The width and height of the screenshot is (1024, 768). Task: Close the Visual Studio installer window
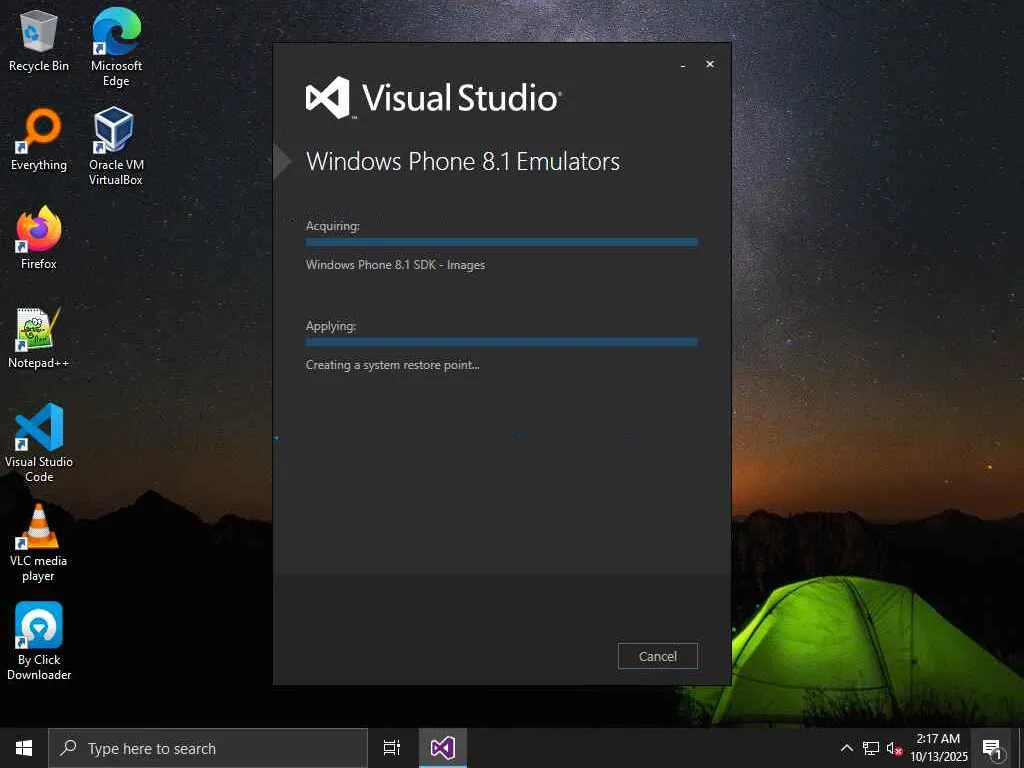(x=710, y=64)
